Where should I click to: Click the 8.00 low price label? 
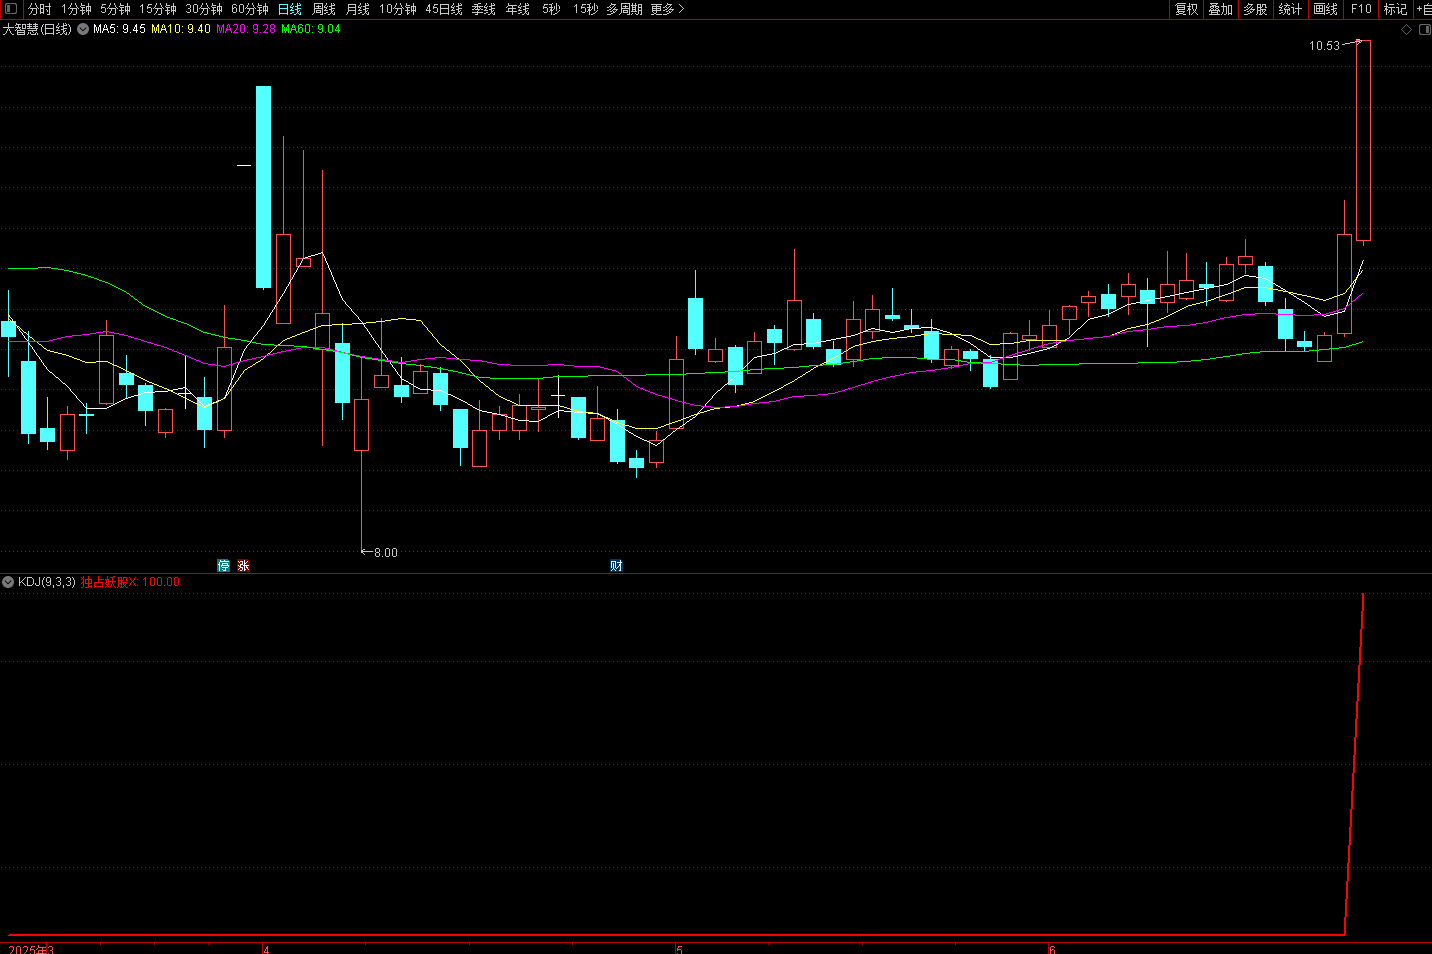tap(386, 552)
